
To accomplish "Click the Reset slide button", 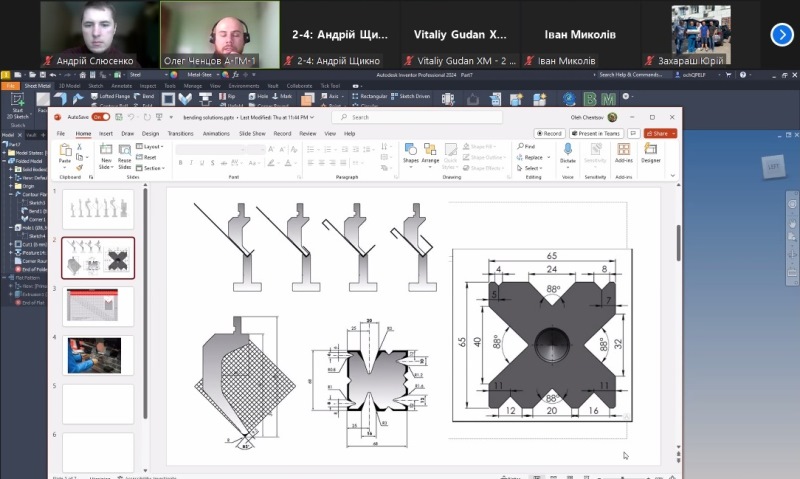I will click(x=146, y=157).
